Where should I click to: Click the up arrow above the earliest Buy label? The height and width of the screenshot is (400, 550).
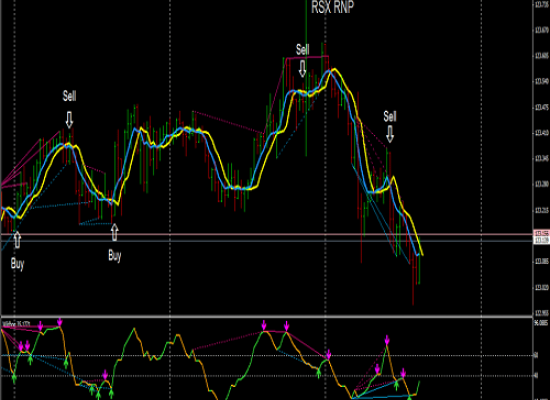click(17, 240)
